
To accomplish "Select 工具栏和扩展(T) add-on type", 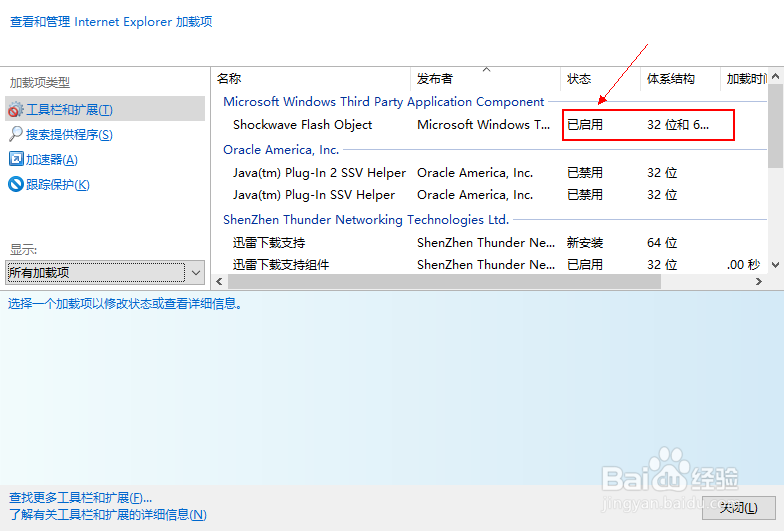I will (105, 110).
